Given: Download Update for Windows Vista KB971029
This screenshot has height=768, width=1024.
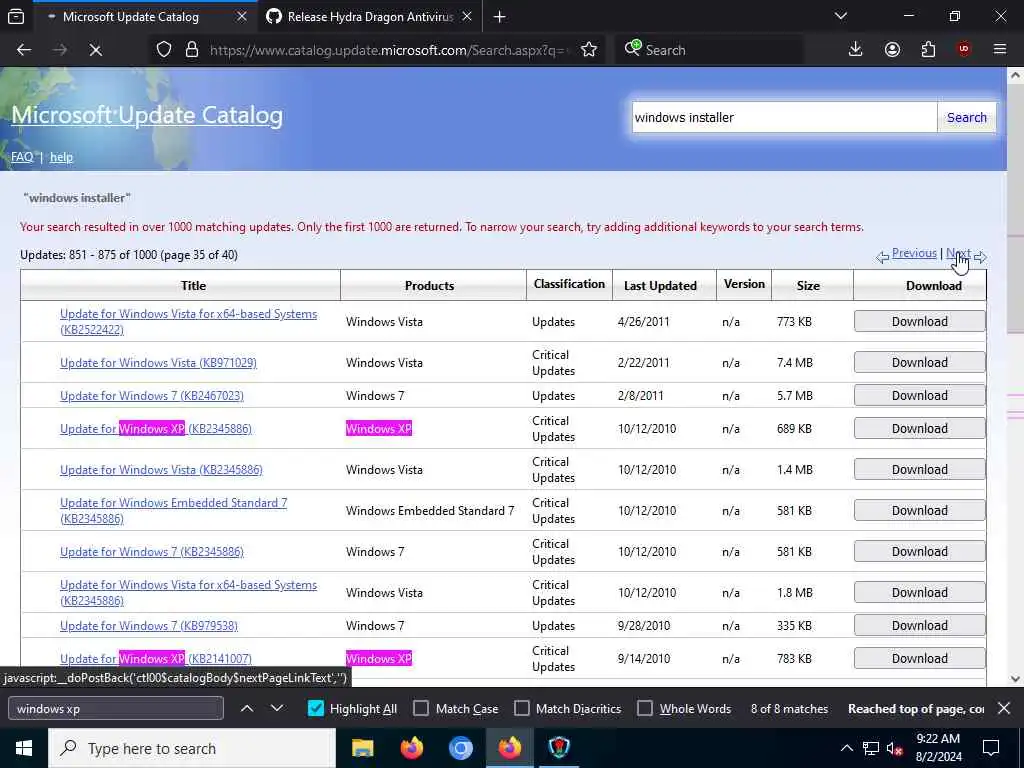Looking at the screenshot, I should tap(920, 362).
